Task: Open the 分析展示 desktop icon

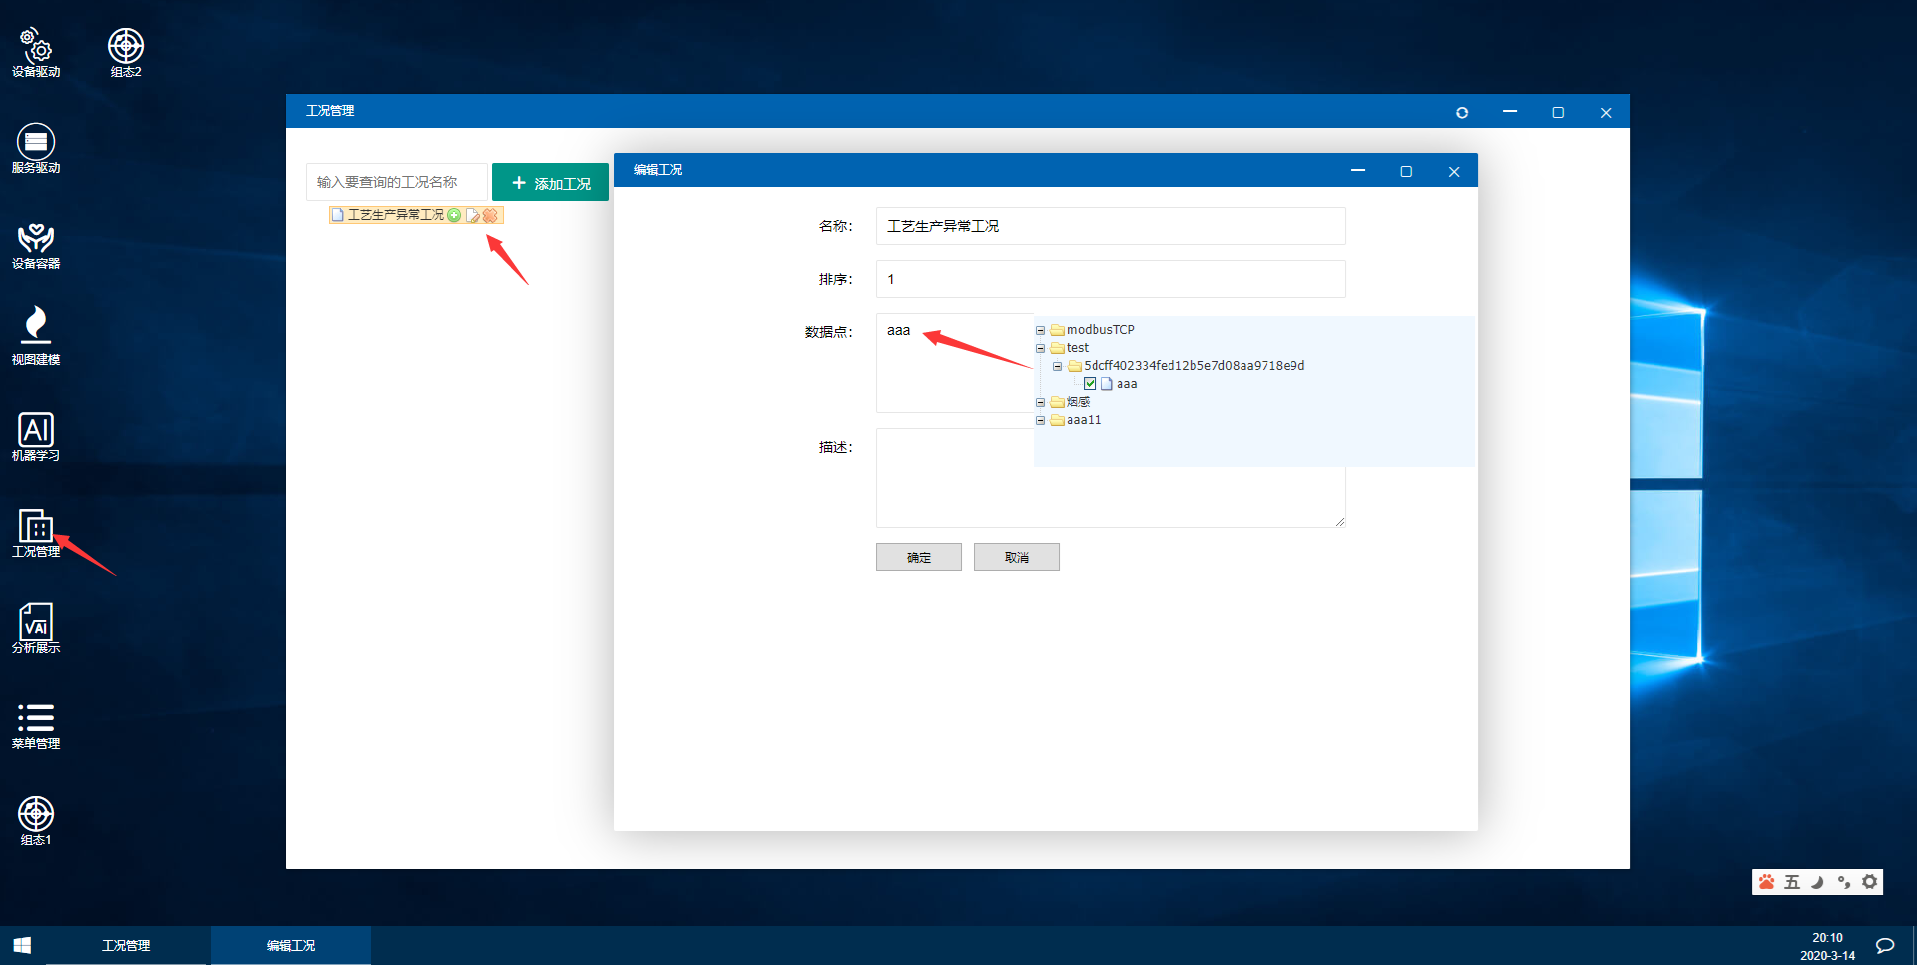Action: tap(36, 628)
